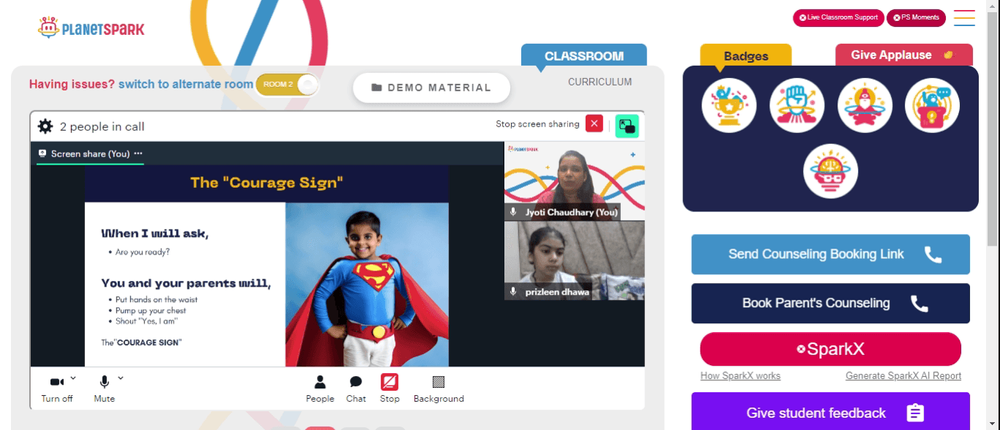This screenshot has height=430, width=1000.
Task: Click mic icon on prizleen dhawa tile
Action: click(513, 292)
